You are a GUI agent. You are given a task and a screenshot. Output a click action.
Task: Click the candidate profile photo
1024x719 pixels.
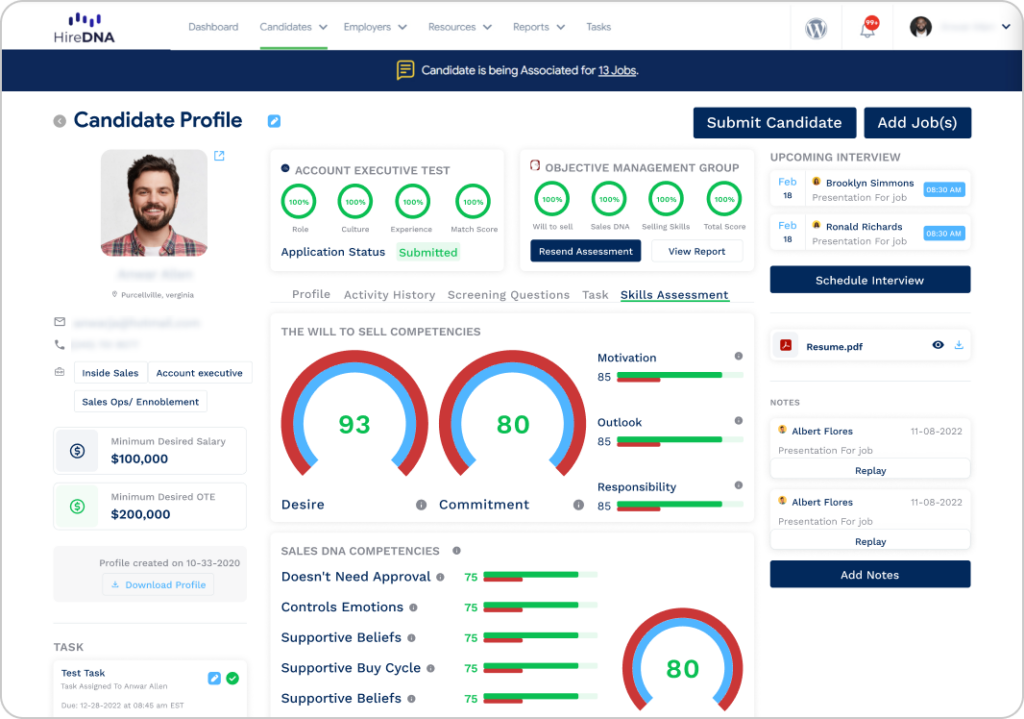[154, 203]
